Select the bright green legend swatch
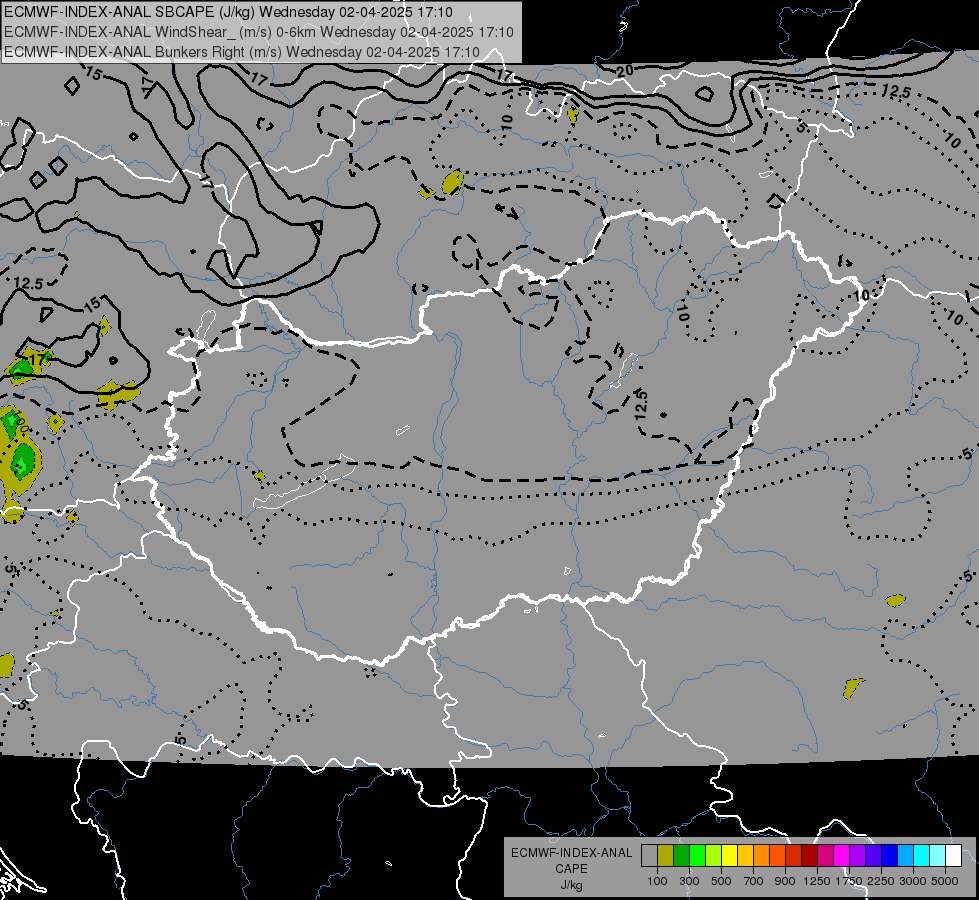 697,856
